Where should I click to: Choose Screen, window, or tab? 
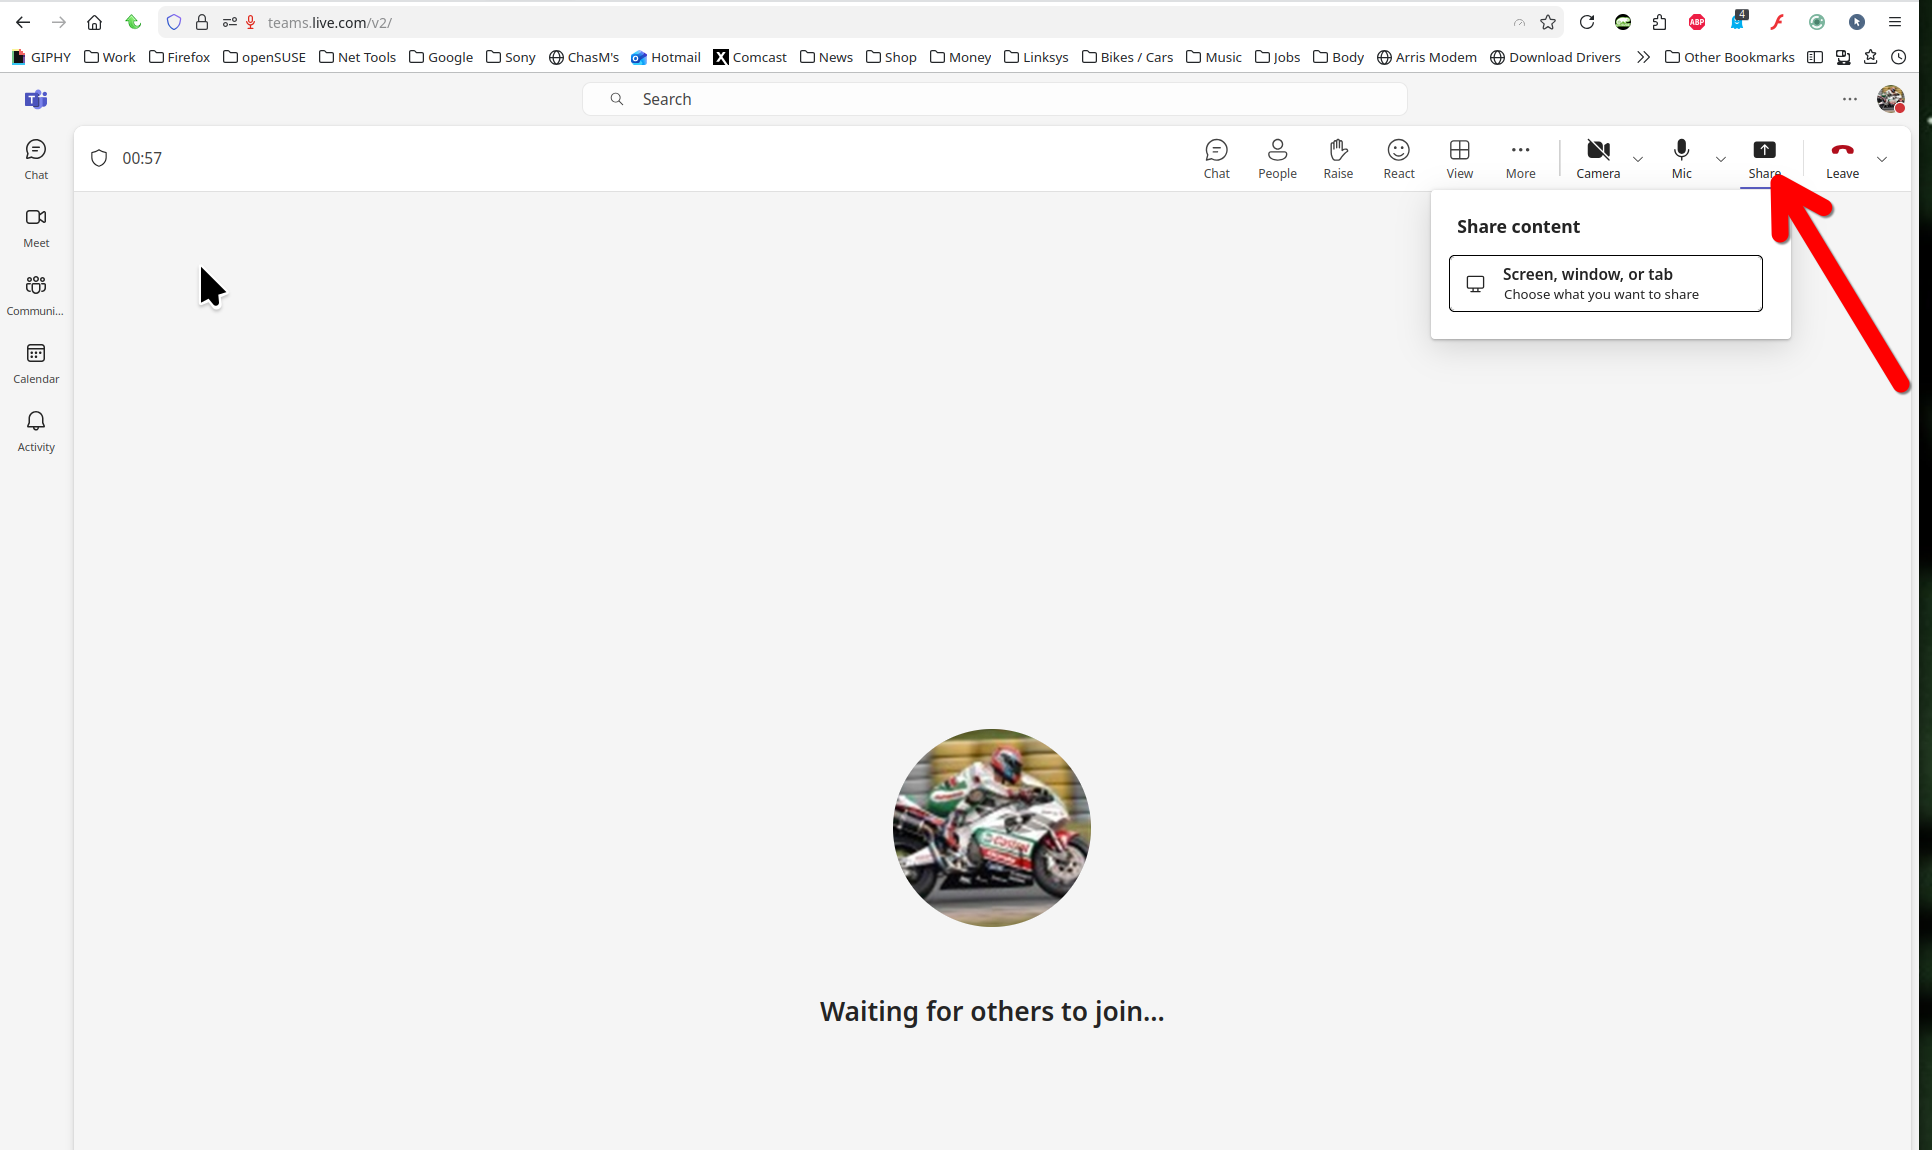click(1605, 283)
